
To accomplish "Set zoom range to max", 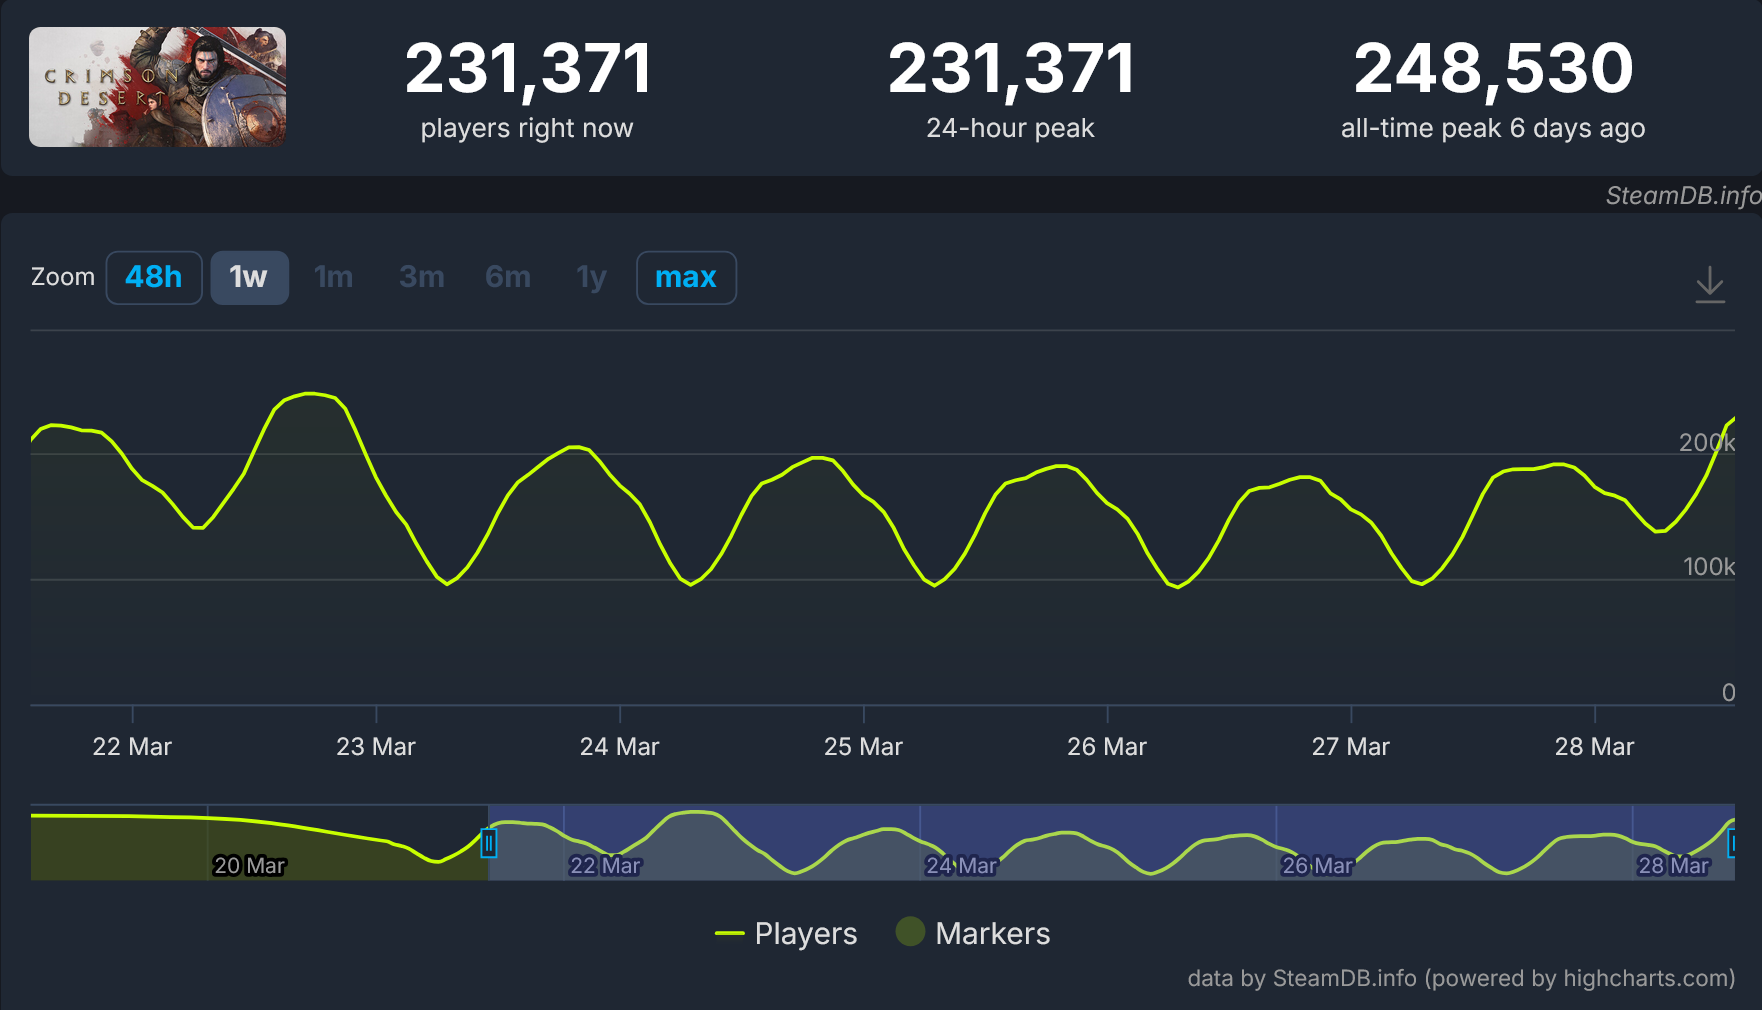I will point(686,277).
